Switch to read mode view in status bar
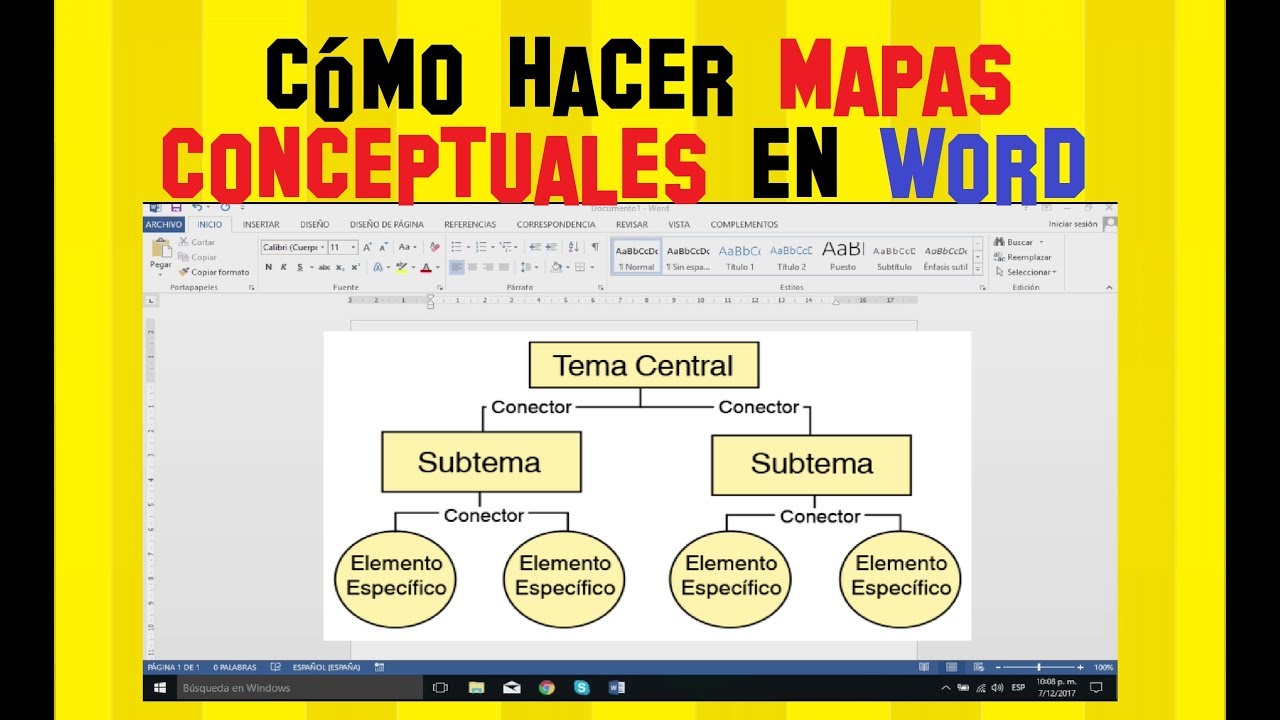 (924, 666)
